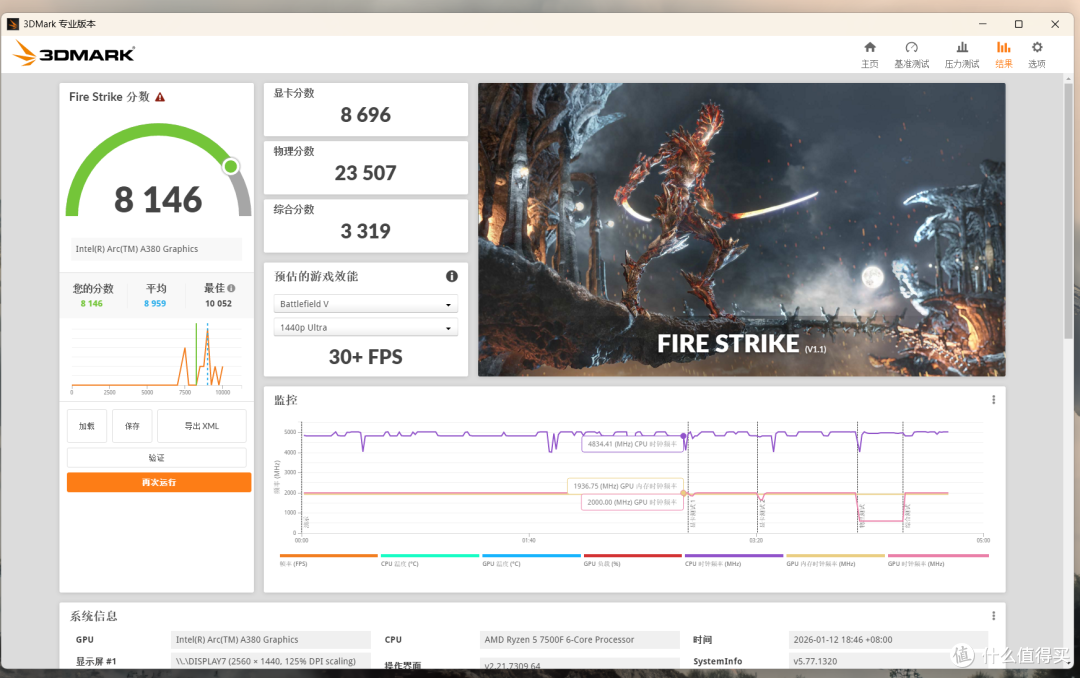Open the three-dot menu of the 监控 panel
The height and width of the screenshot is (678, 1080).
point(993,400)
